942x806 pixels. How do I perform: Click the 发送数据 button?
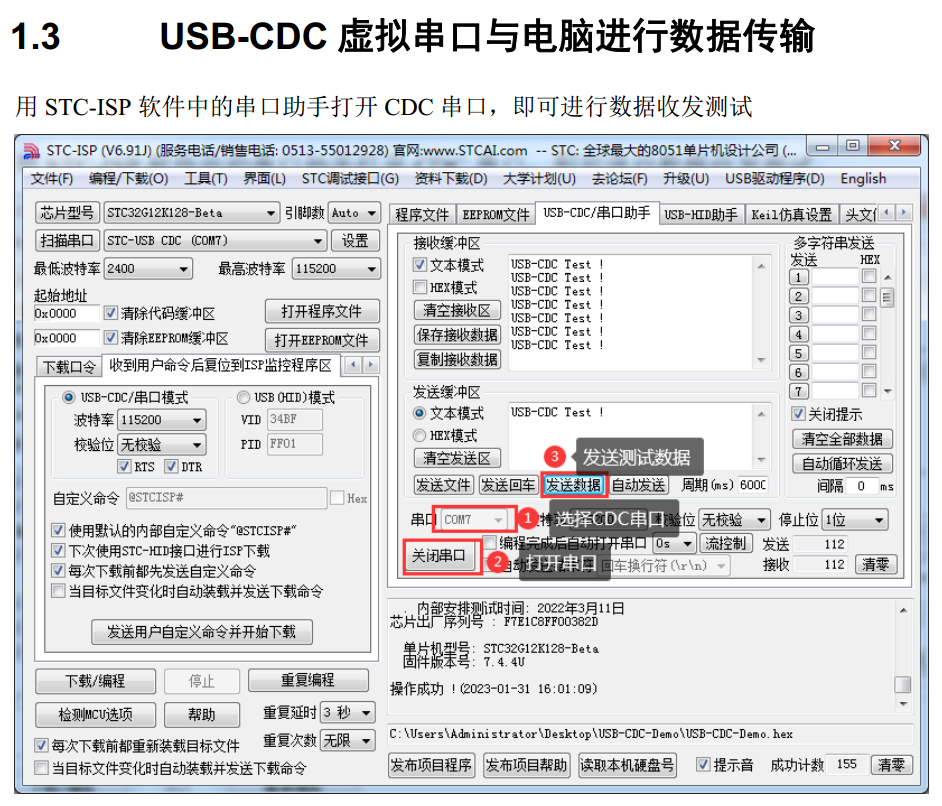click(574, 485)
